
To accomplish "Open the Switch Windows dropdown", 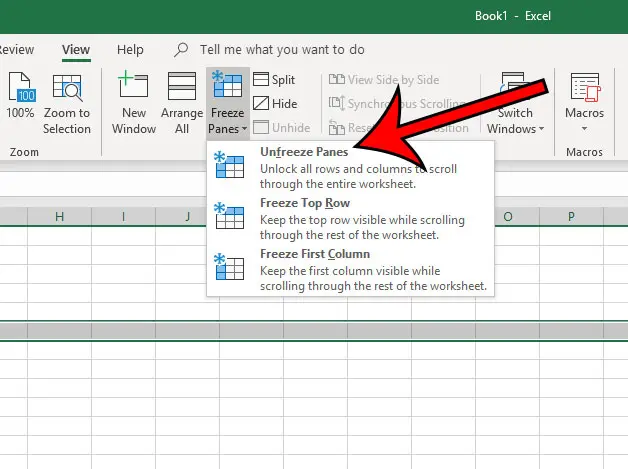I will pyautogui.click(x=516, y=128).
